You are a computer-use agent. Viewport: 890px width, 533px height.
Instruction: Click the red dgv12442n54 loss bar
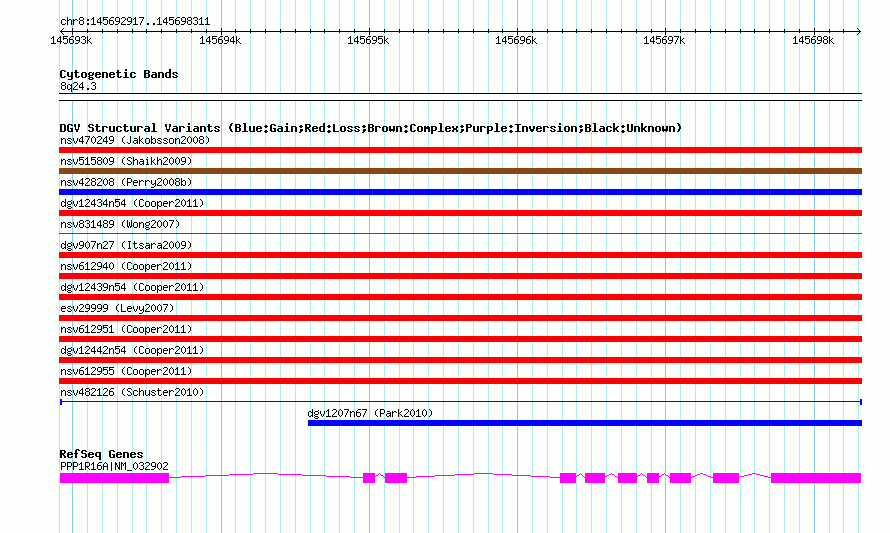(x=460, y=360)
